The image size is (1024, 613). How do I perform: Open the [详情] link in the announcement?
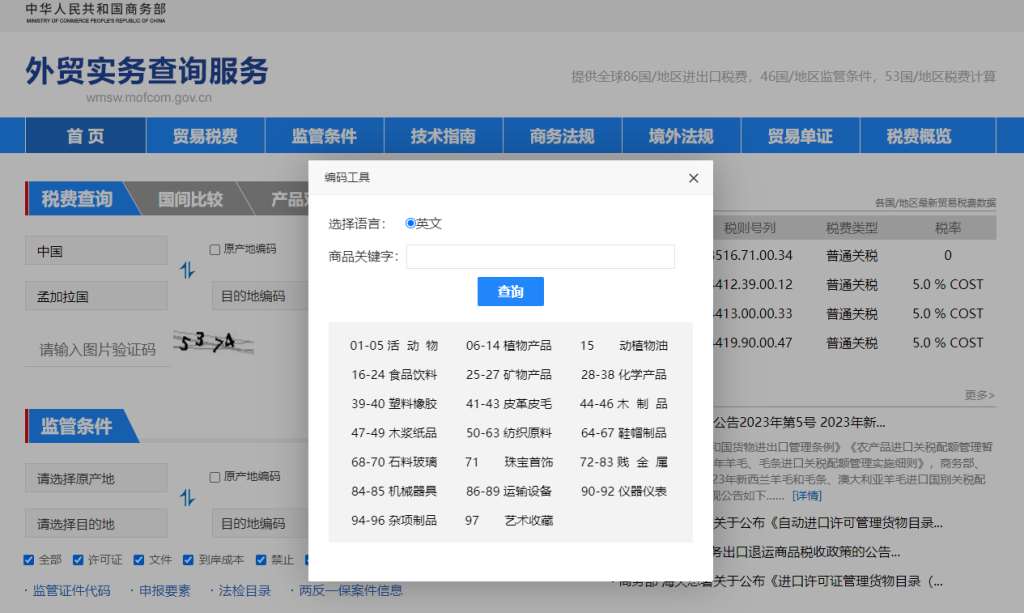pyautogui.click(x=807, y=496)
